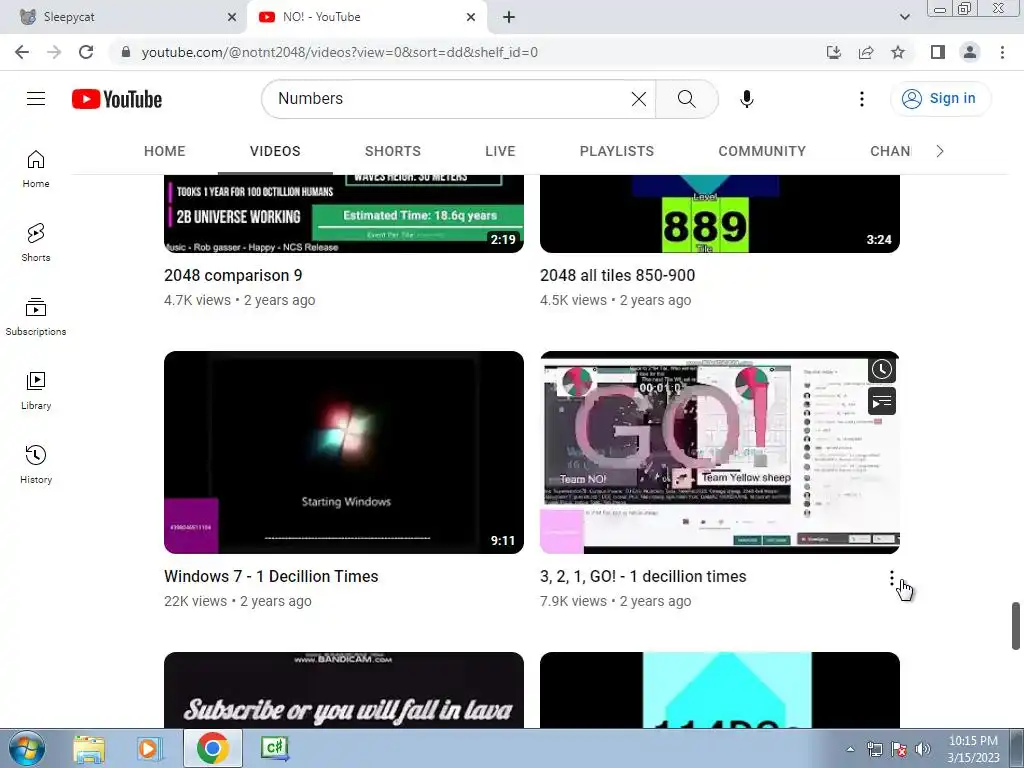The width and height of the screenshot is (1024, 768).
Task: Open the 2048 comparison 9 thumbnail
Action: point(344,214)
